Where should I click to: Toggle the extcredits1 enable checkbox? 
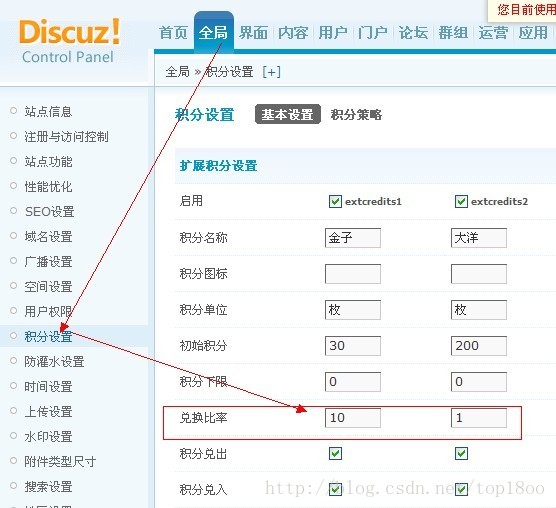335,201
